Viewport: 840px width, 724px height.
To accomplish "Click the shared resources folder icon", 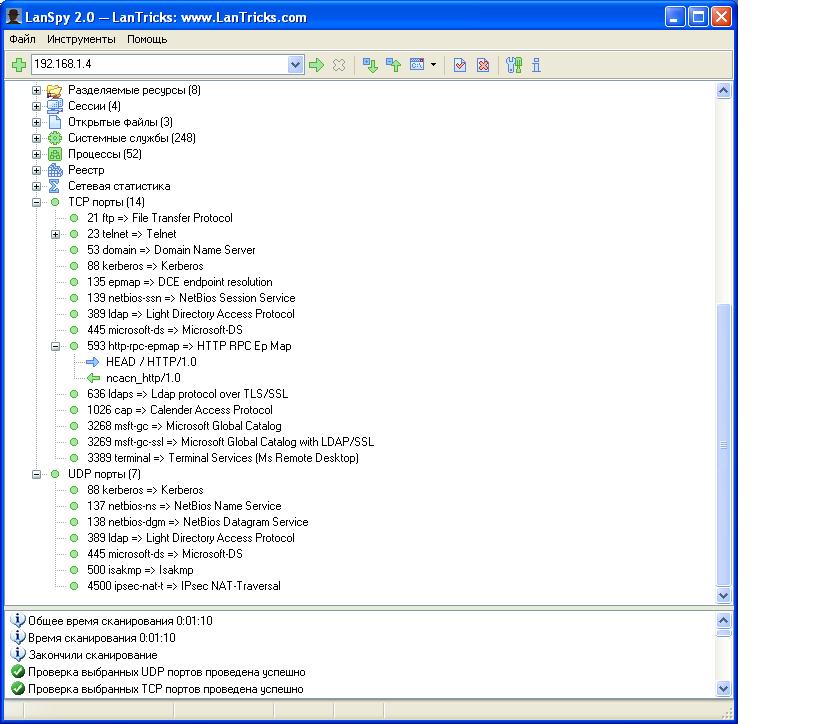I will click(55, 91).
